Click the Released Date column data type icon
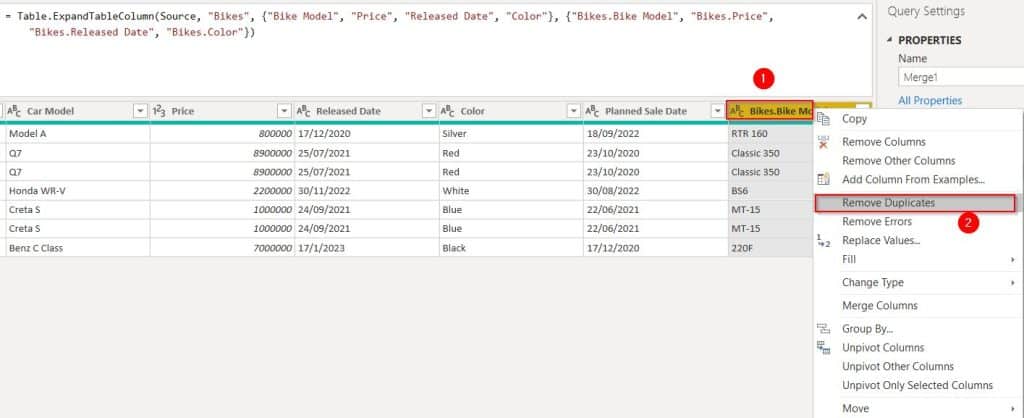 pos(303,111)
